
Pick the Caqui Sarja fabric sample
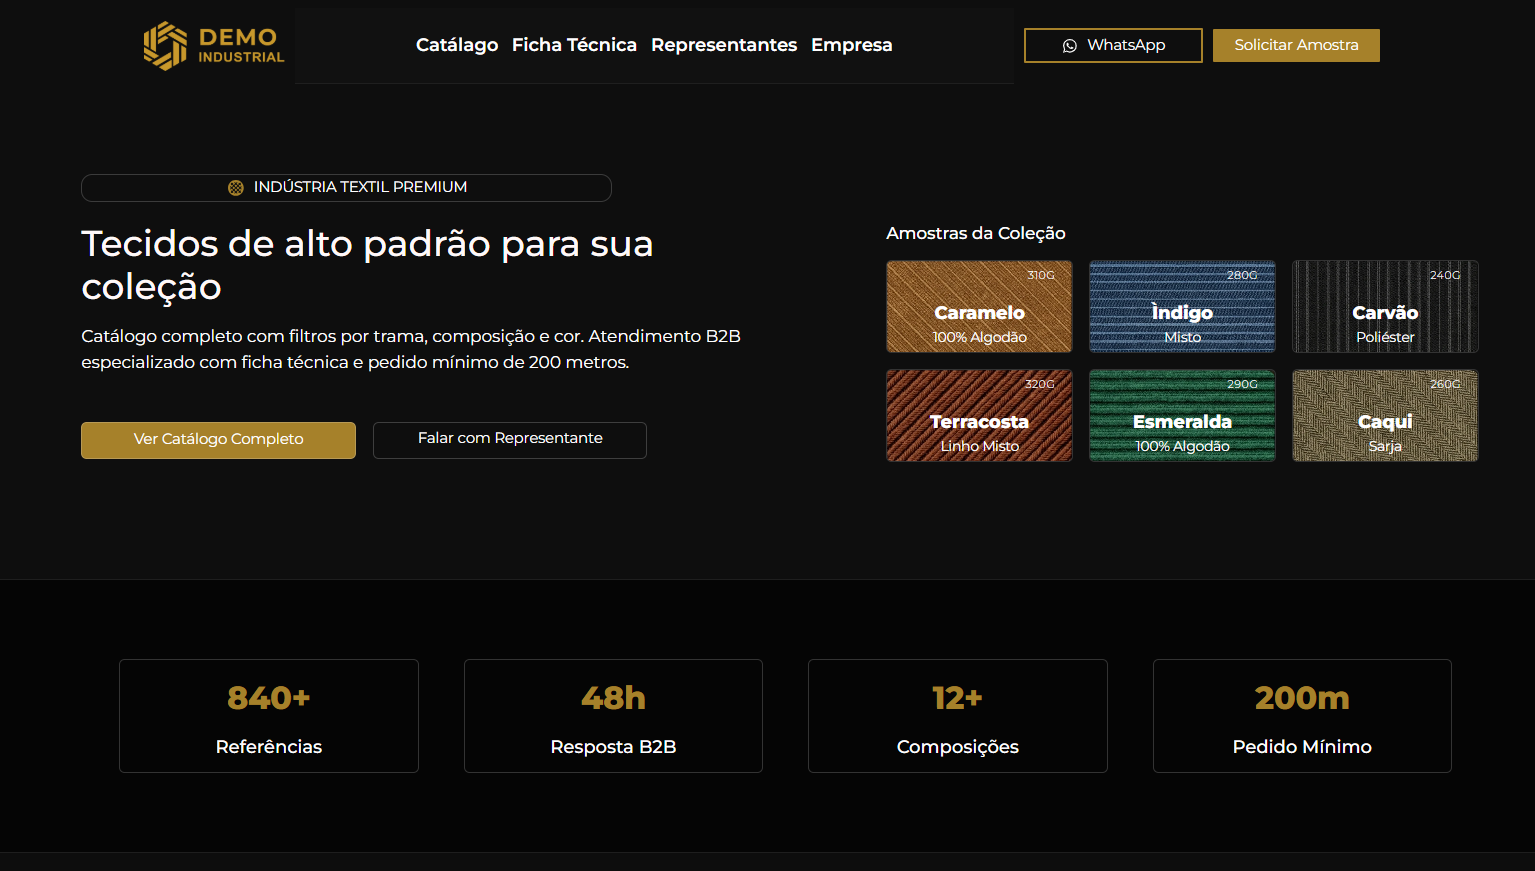click(x=1385, y=415)
